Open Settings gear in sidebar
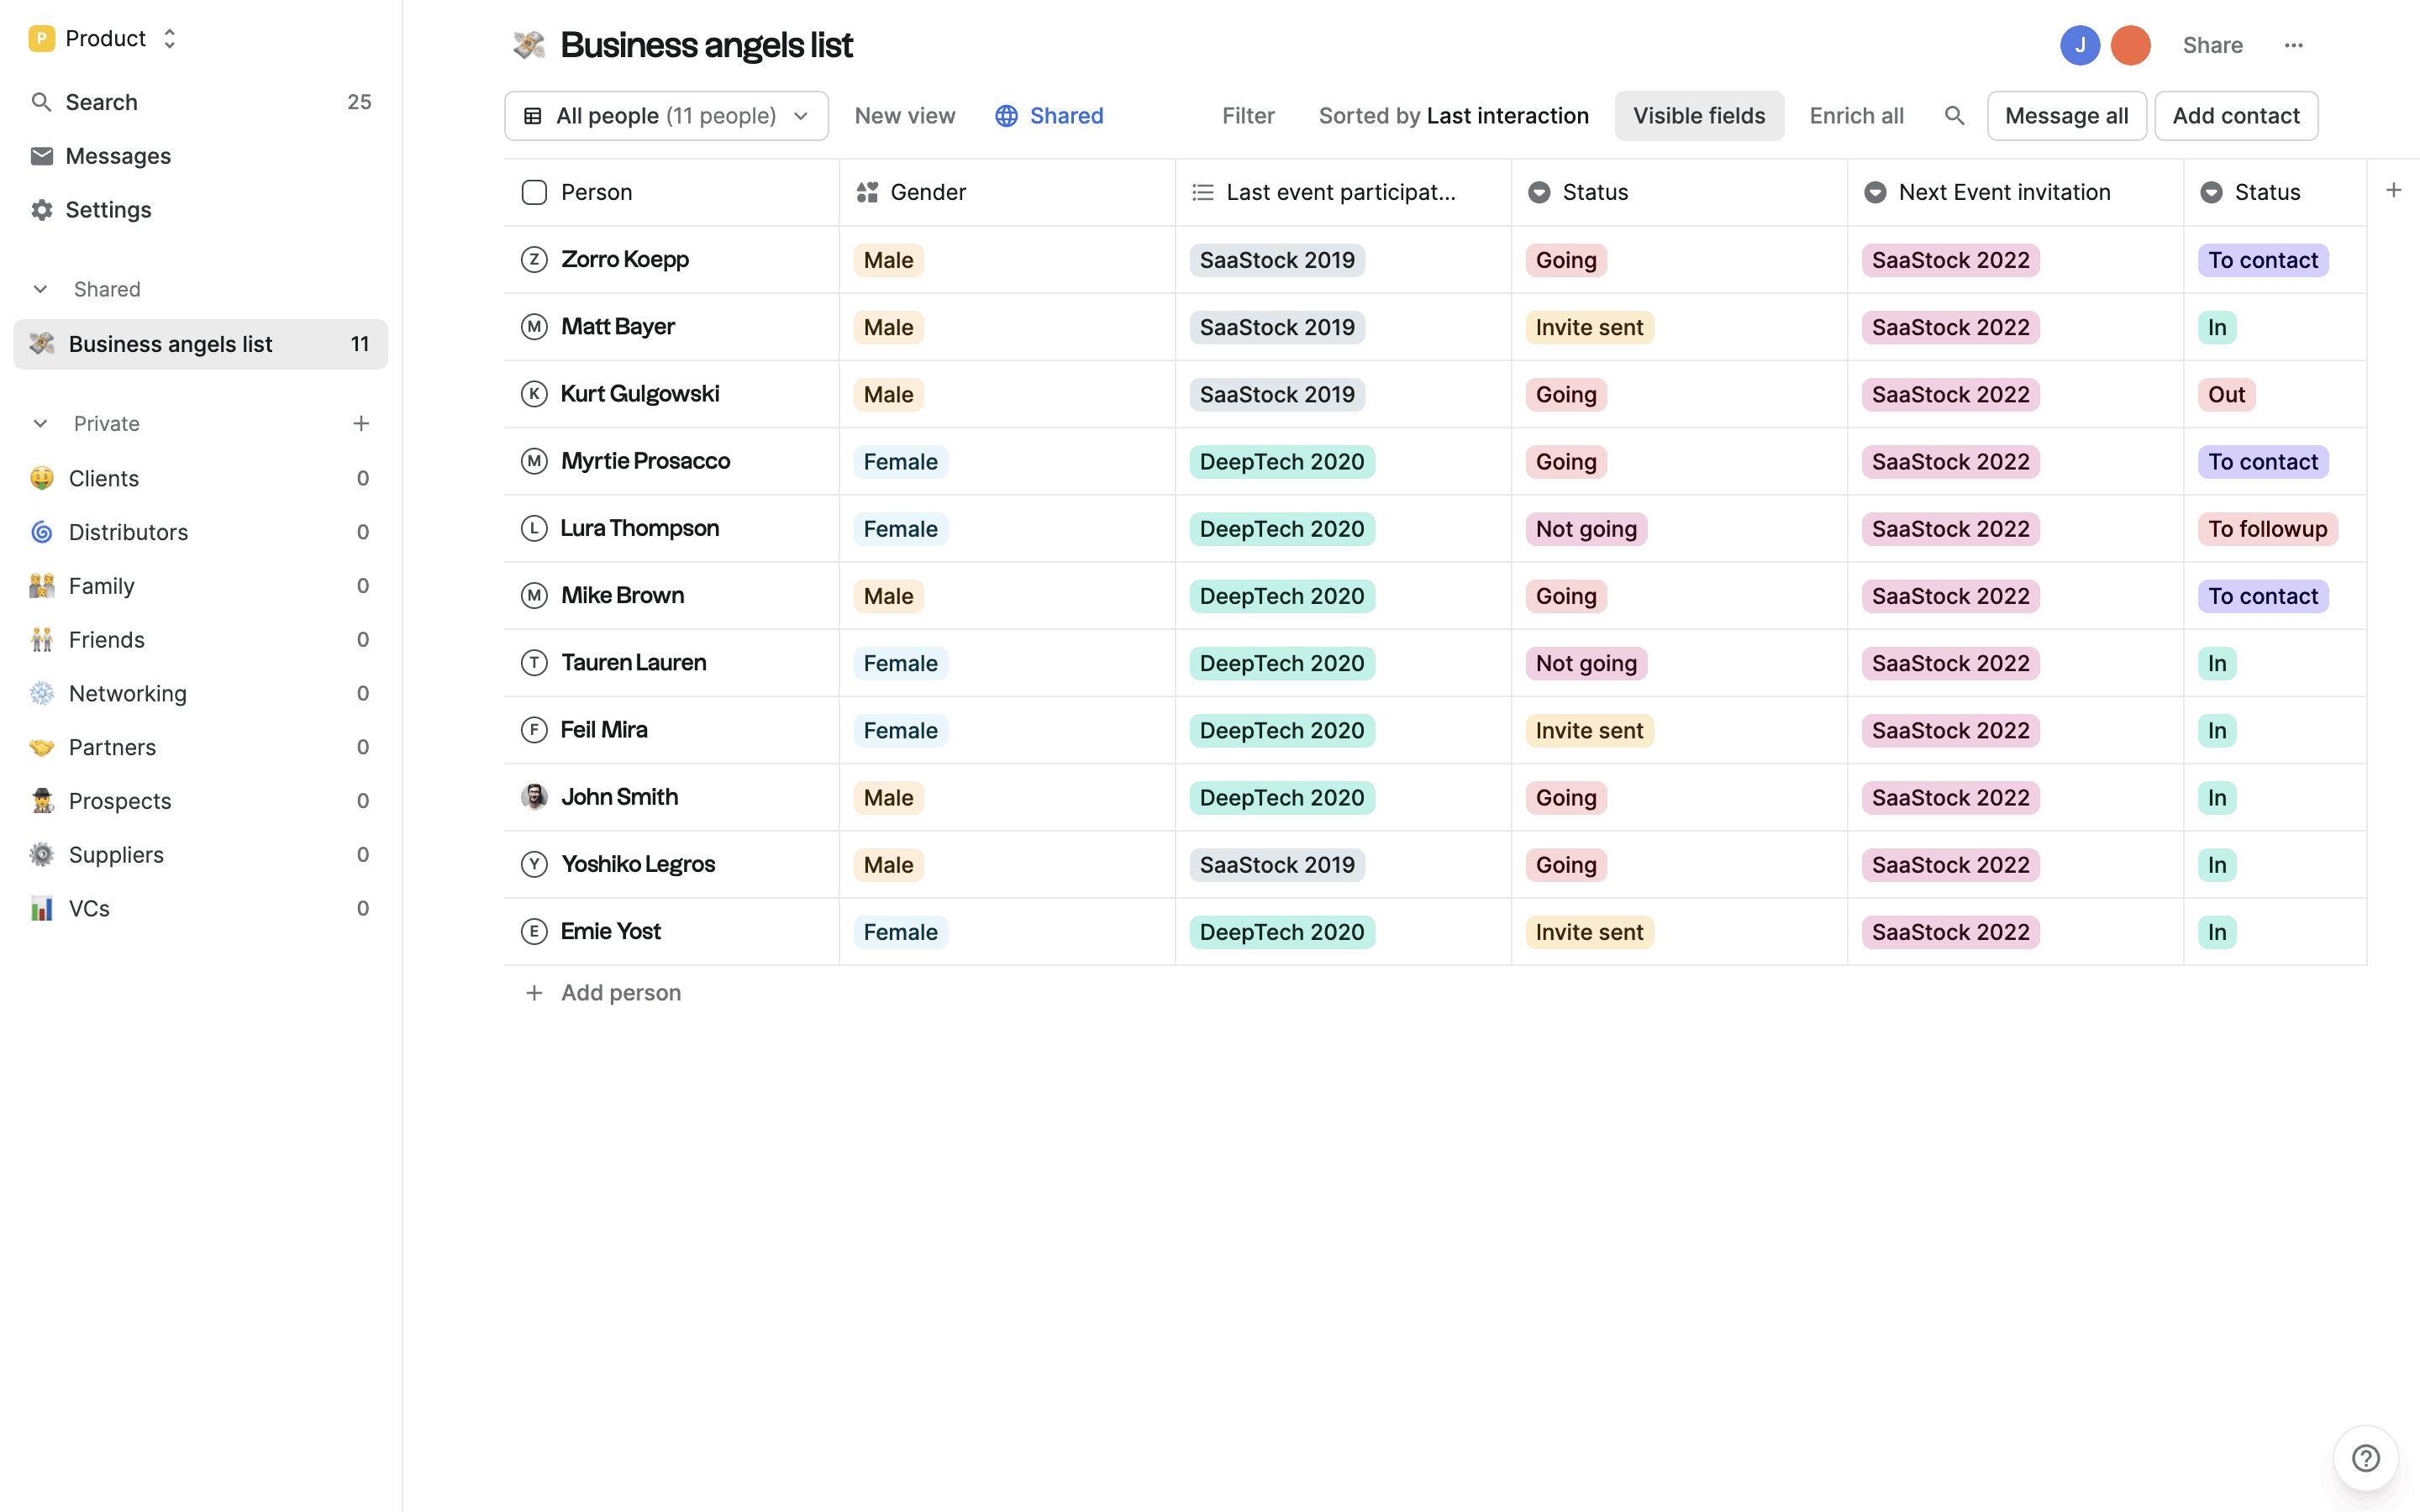The height and width of the screenshot is (1512, 2420). pos(42,210)
